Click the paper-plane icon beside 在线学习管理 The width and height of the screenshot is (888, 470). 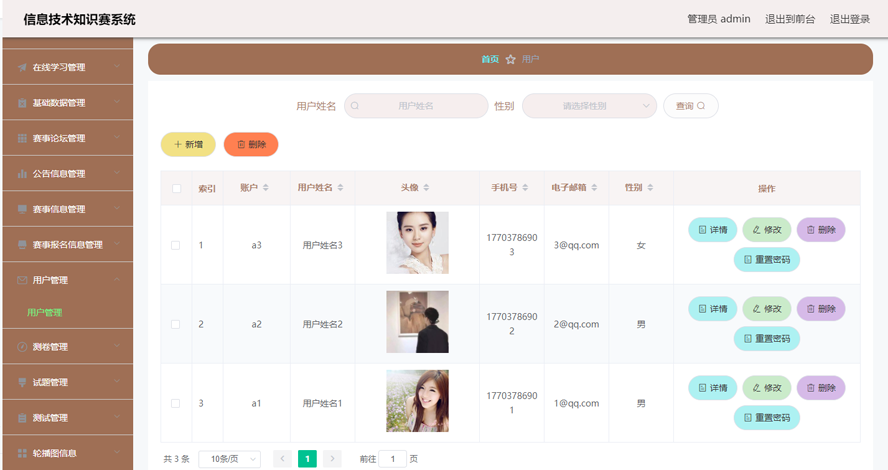pos(22,67)
